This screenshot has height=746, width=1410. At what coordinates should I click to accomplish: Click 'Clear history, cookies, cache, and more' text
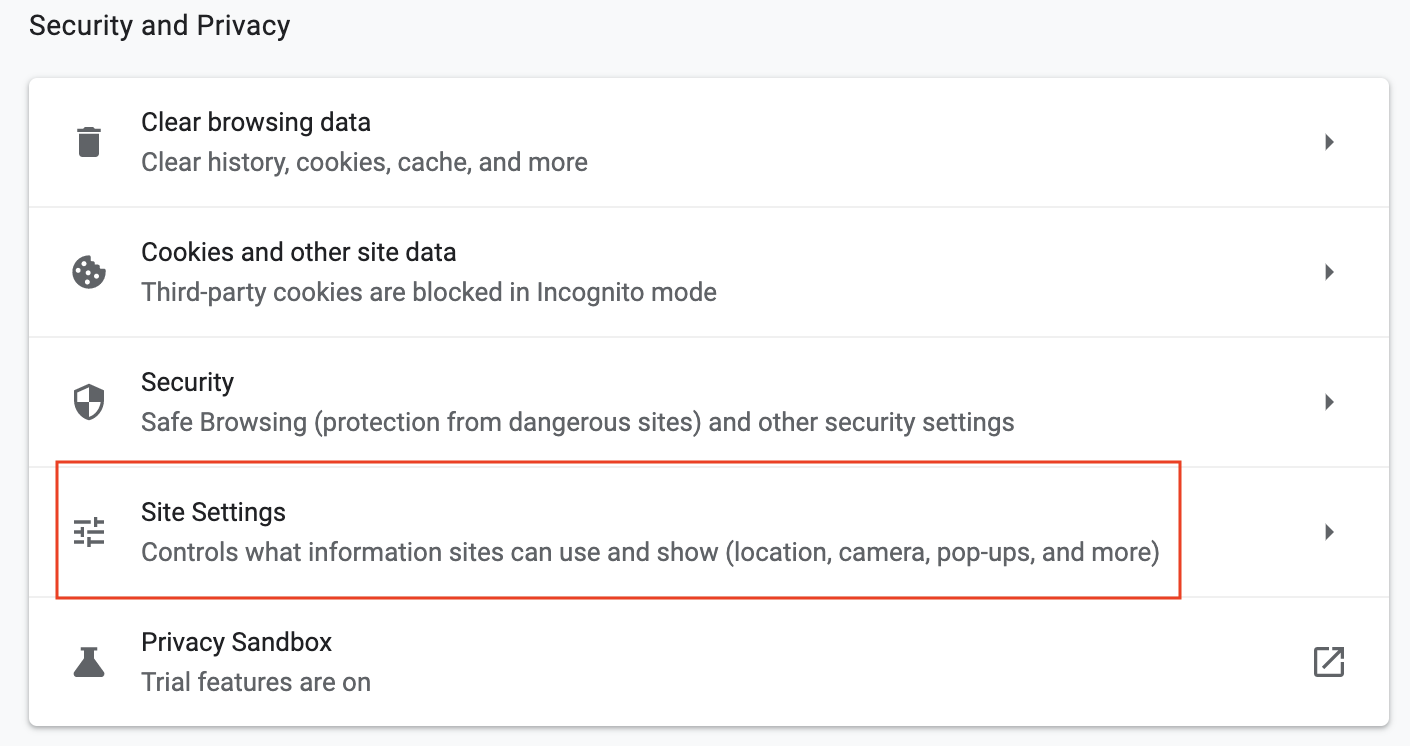tap(364, 162)
